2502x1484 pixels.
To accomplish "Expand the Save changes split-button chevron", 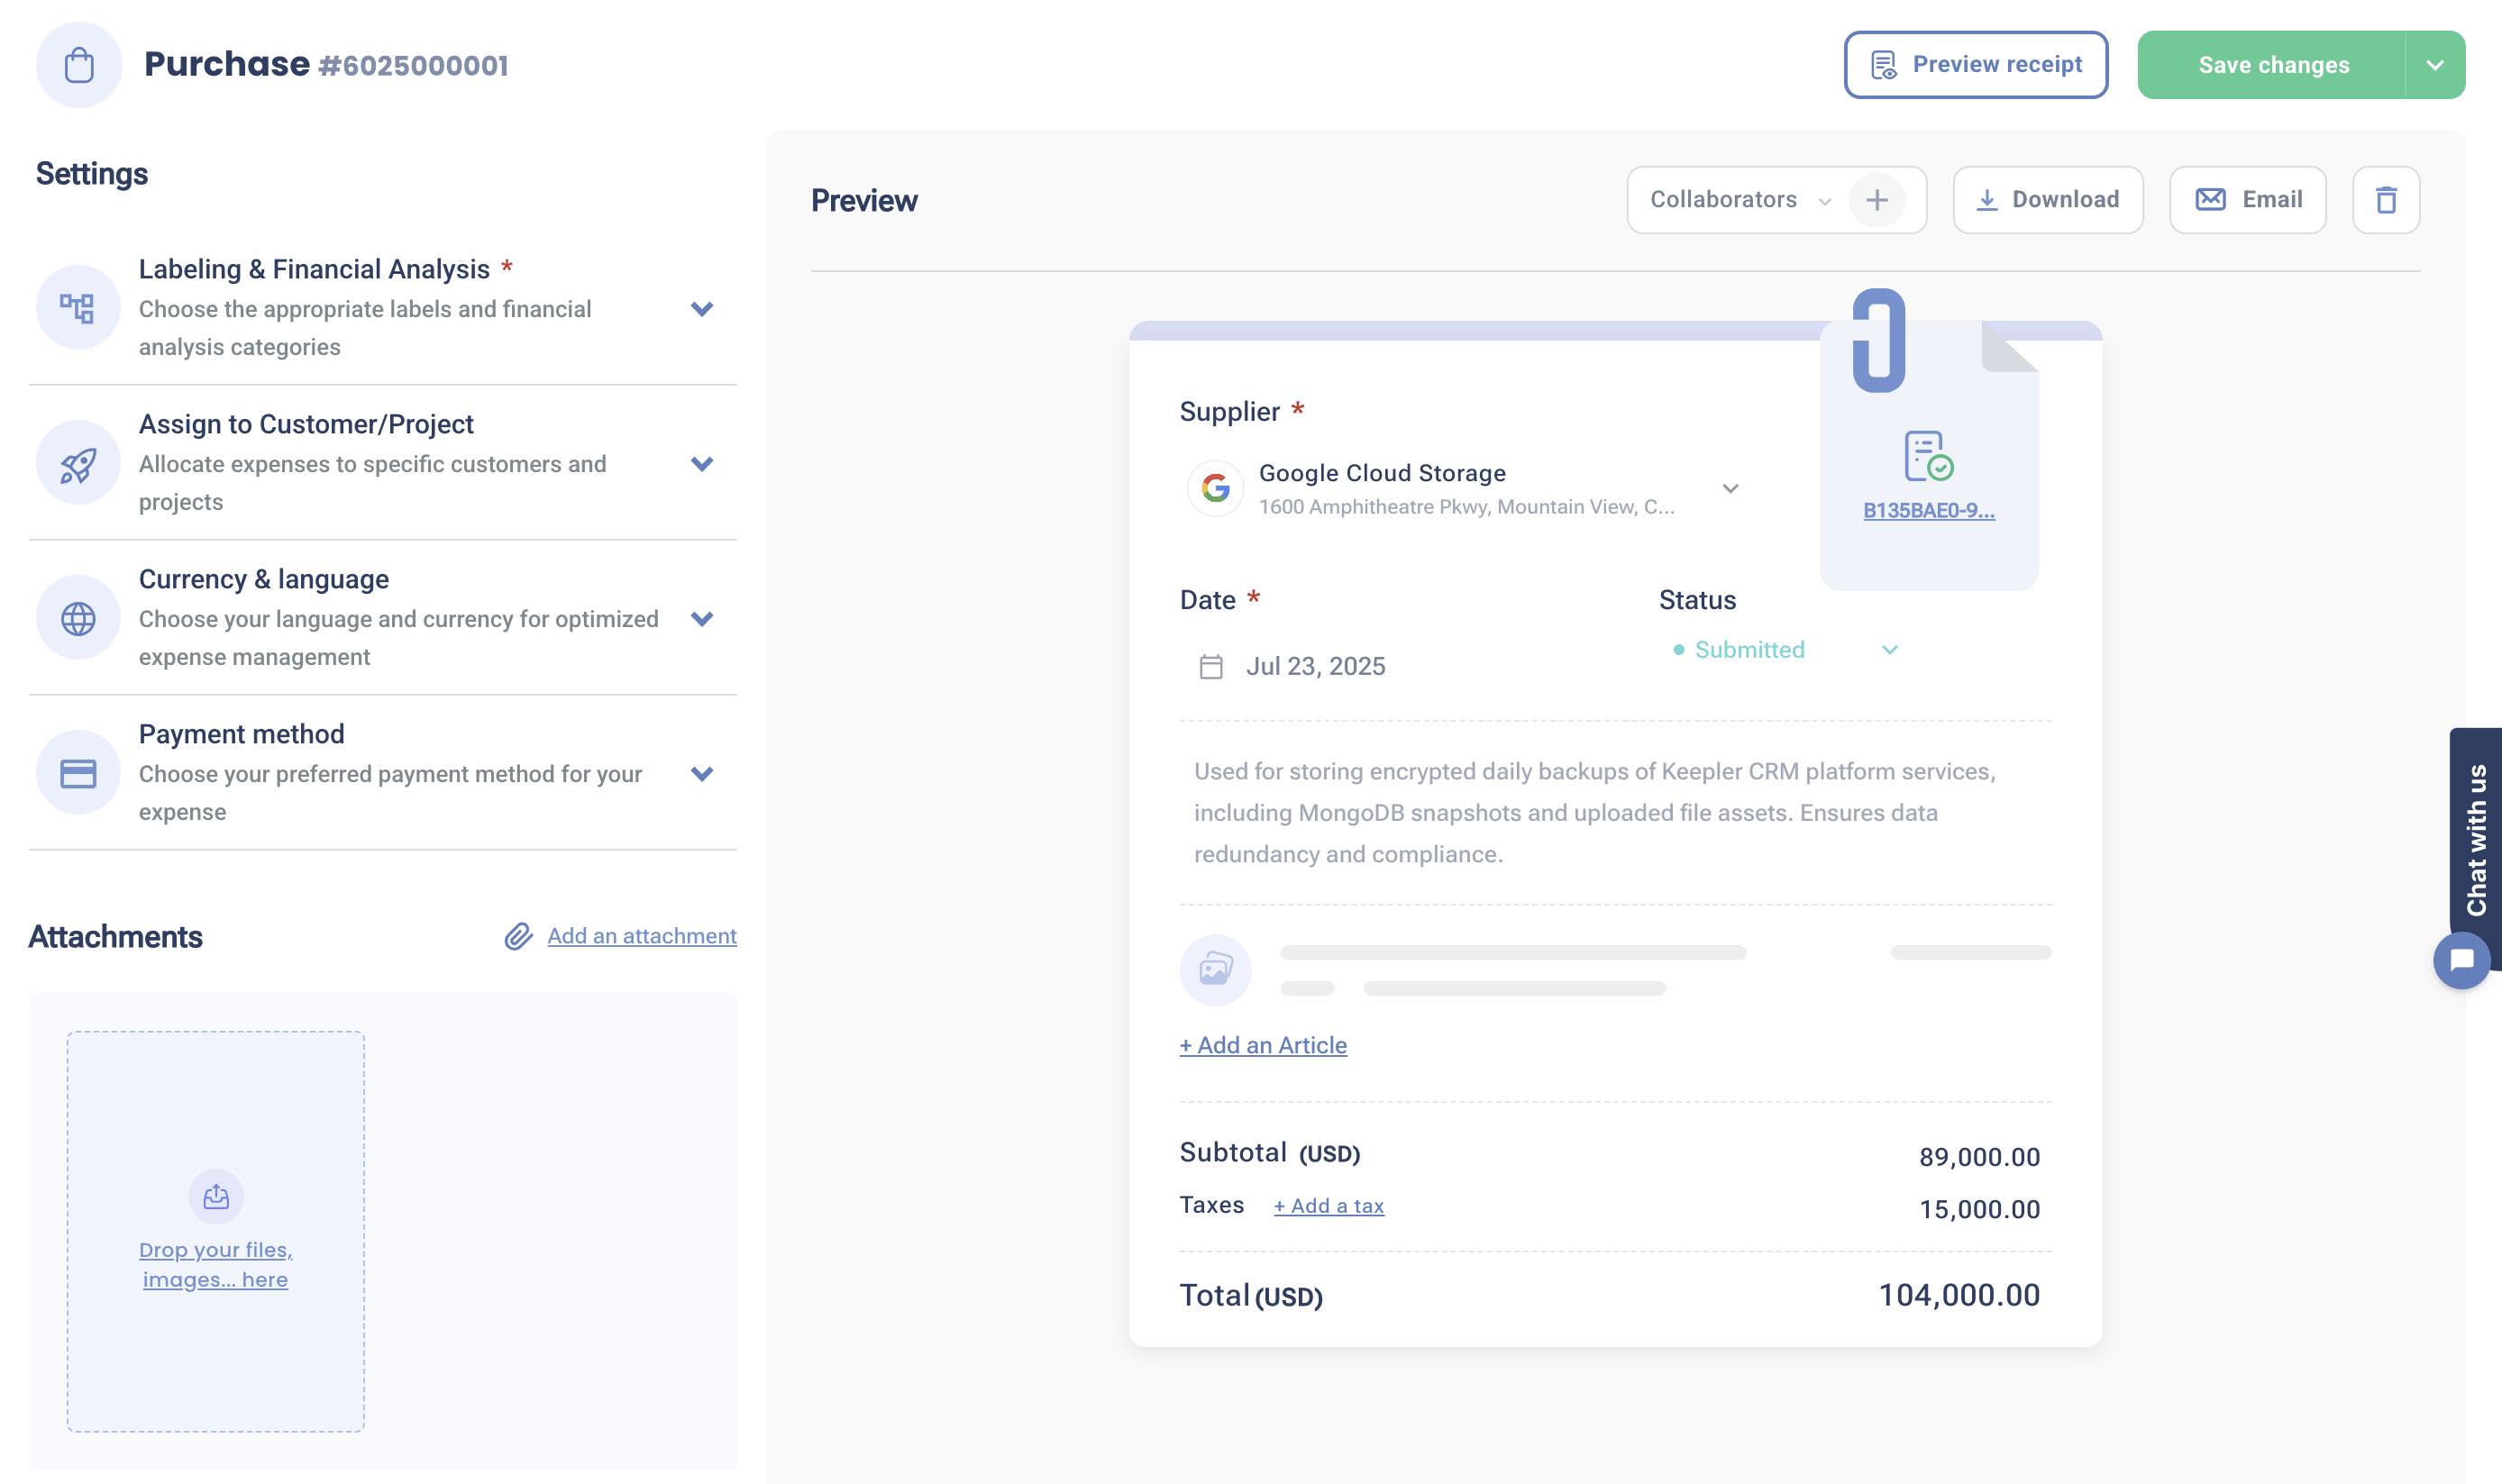I will pyautogui.click(x=2436, y=64).
